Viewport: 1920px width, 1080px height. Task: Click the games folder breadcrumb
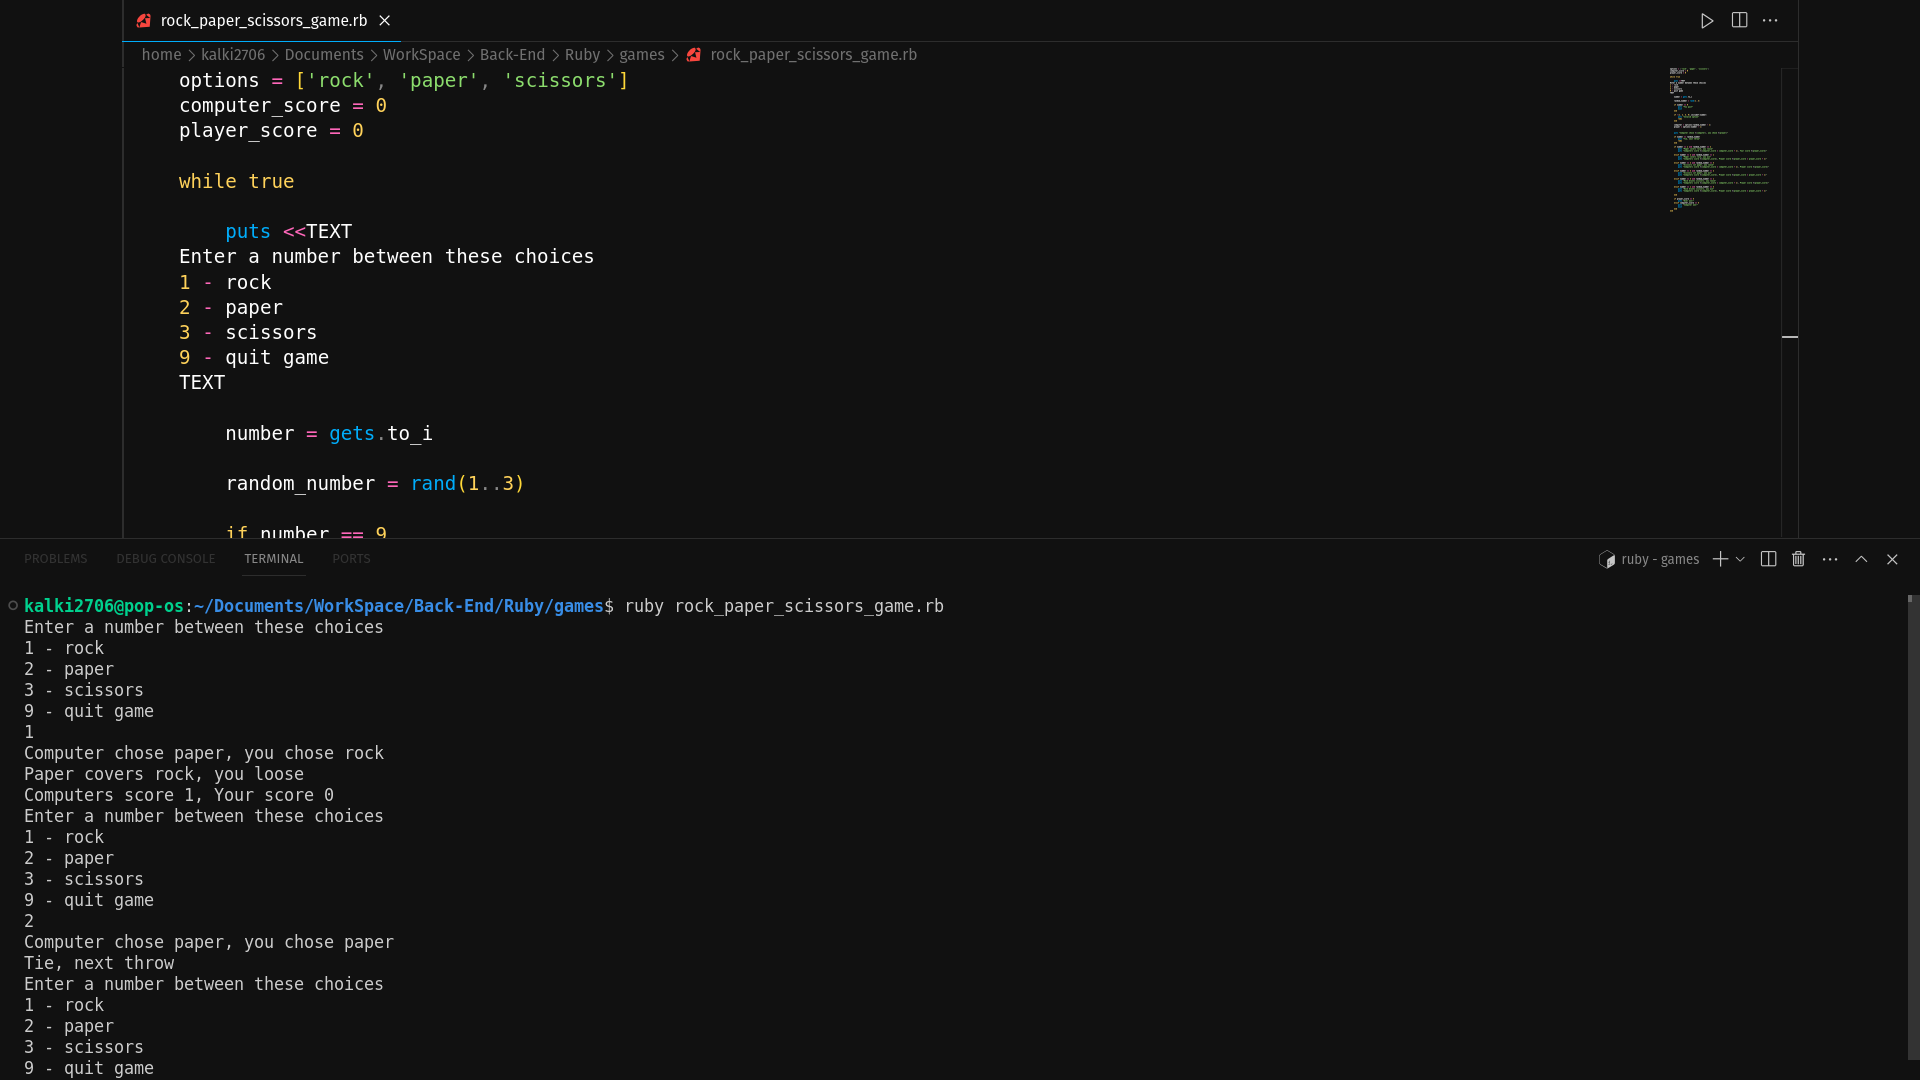click(x=641, y=55)
